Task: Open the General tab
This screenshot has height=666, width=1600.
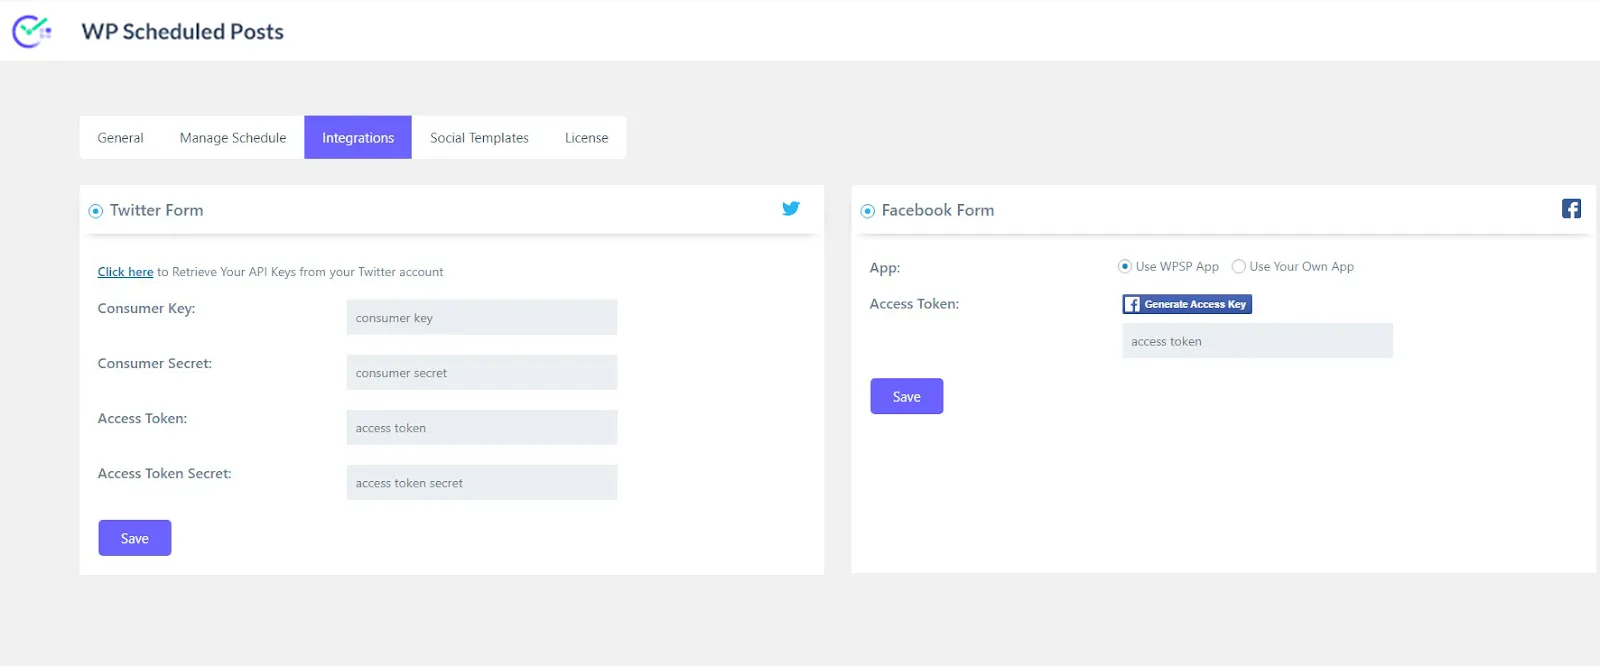Action: 120,138
